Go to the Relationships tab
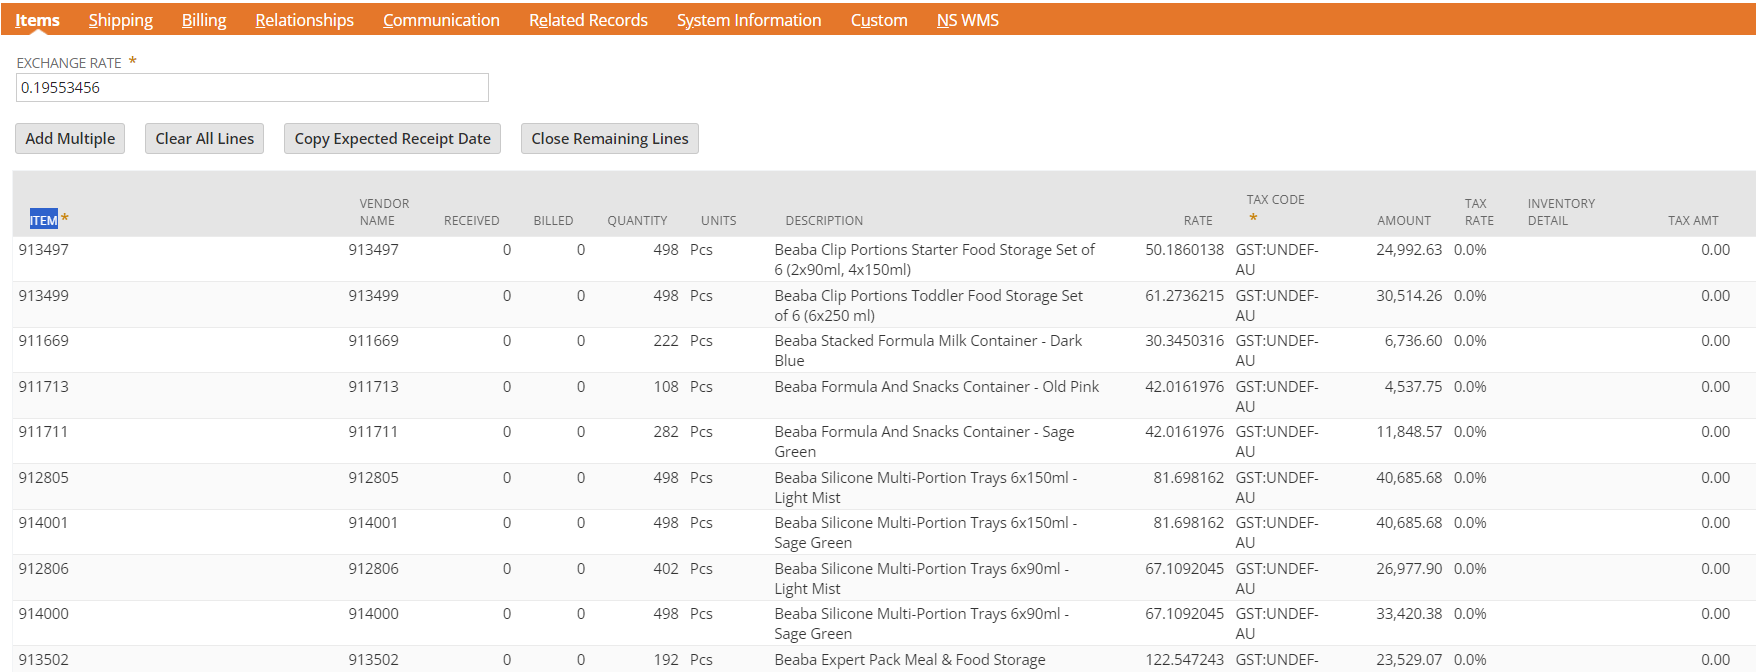The height and width of the screenshot is (672, 1756). [305, 20]
